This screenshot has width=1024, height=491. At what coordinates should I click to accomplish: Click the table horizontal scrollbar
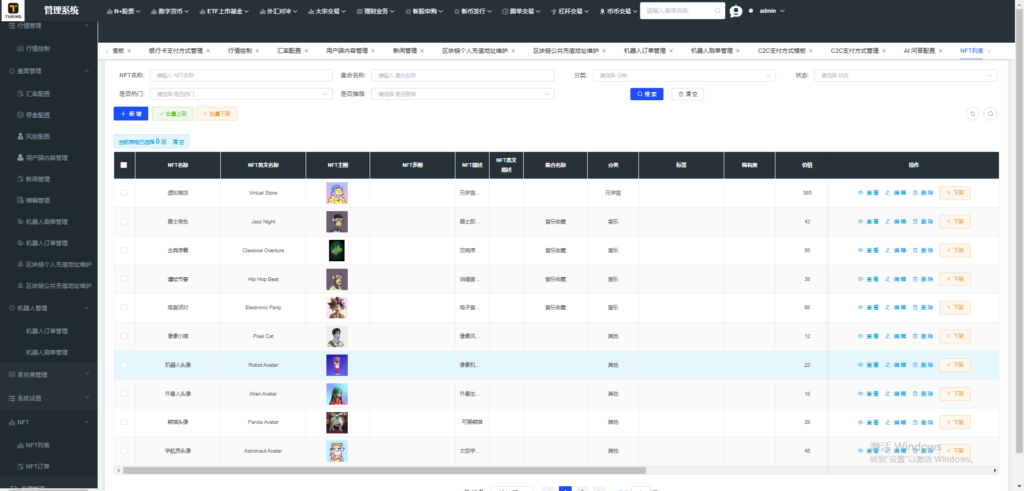pos(384,470)
